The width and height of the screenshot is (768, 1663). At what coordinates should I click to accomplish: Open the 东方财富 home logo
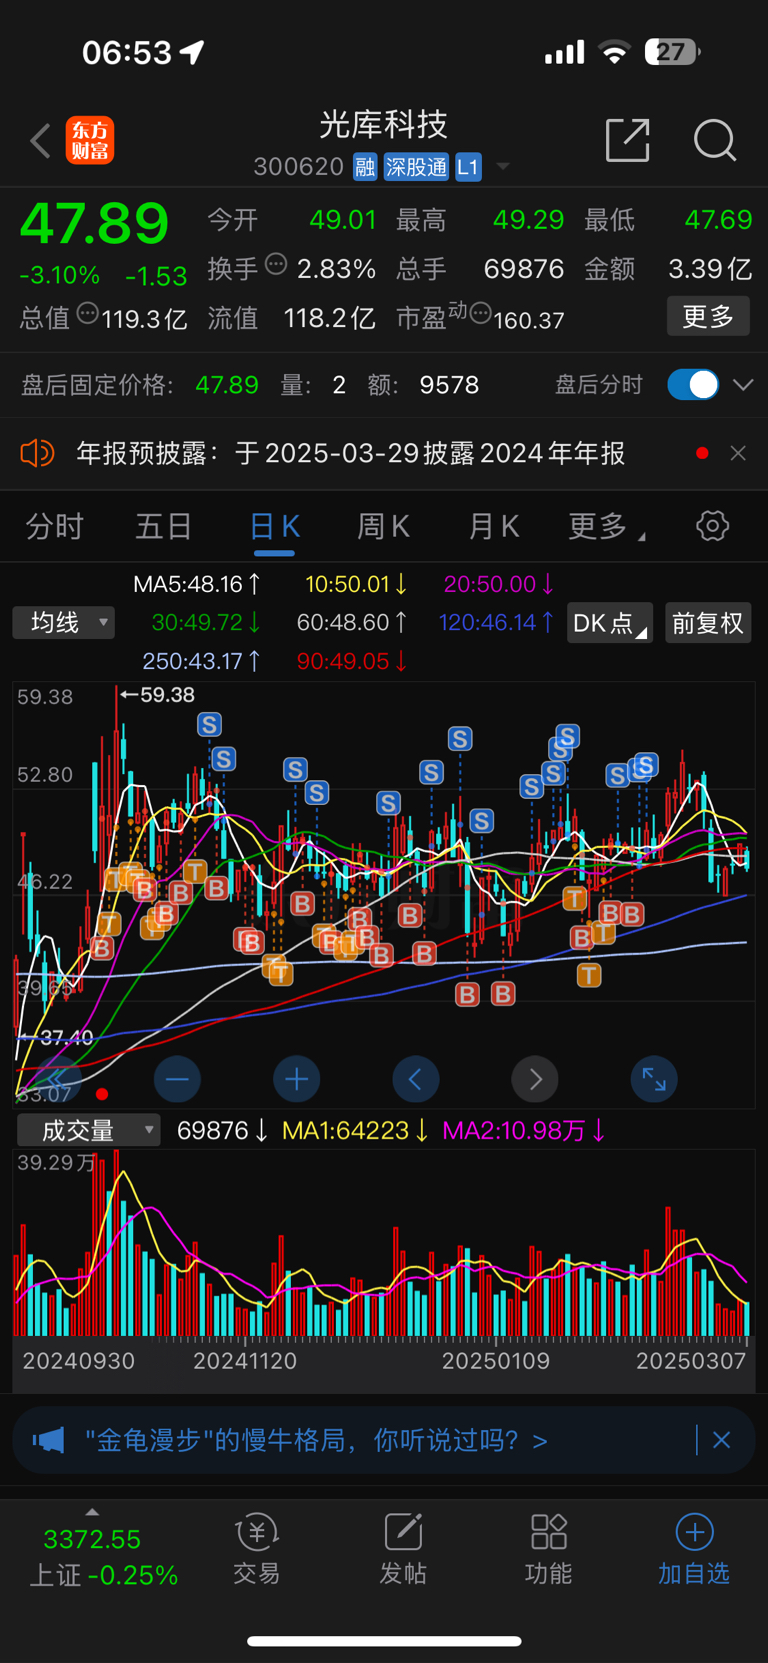click(90, 140)
